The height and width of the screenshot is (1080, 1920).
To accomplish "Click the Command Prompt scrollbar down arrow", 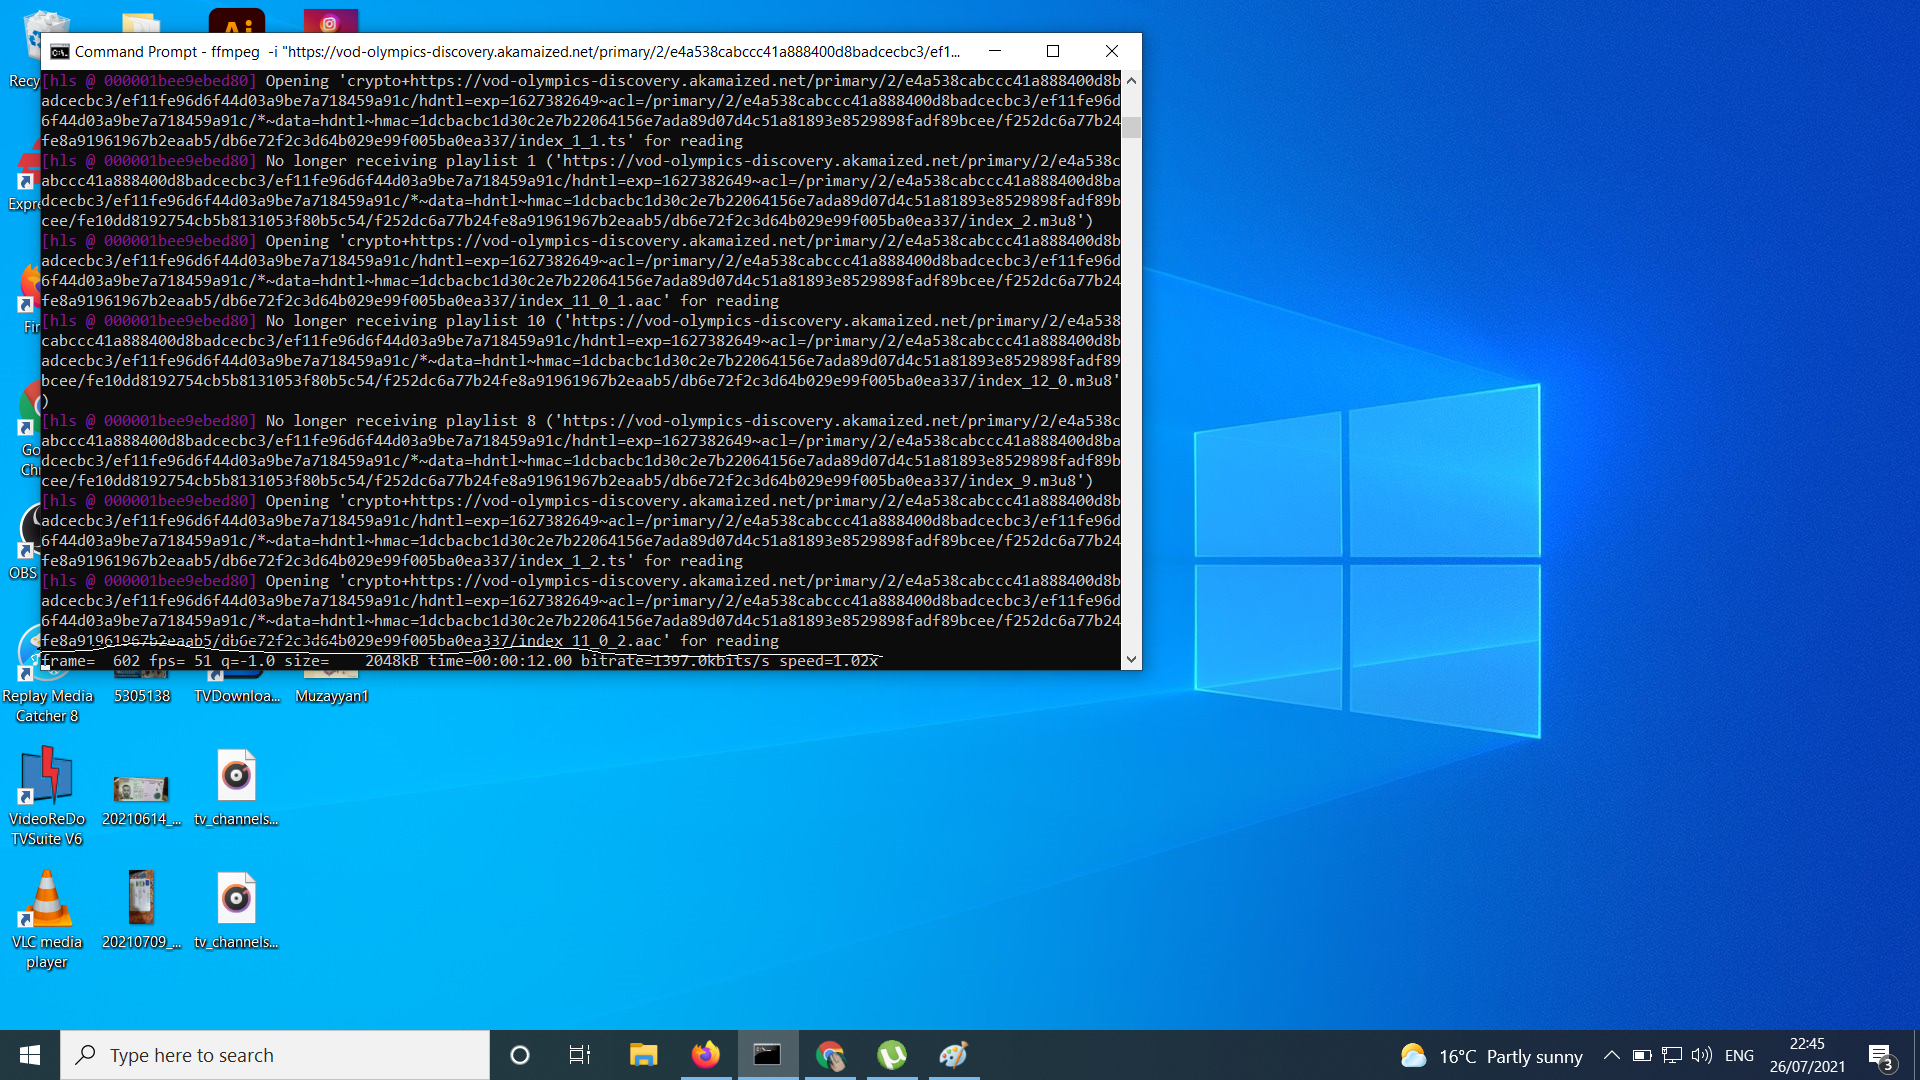I will pyautogui.click(x=1131, y=659).
